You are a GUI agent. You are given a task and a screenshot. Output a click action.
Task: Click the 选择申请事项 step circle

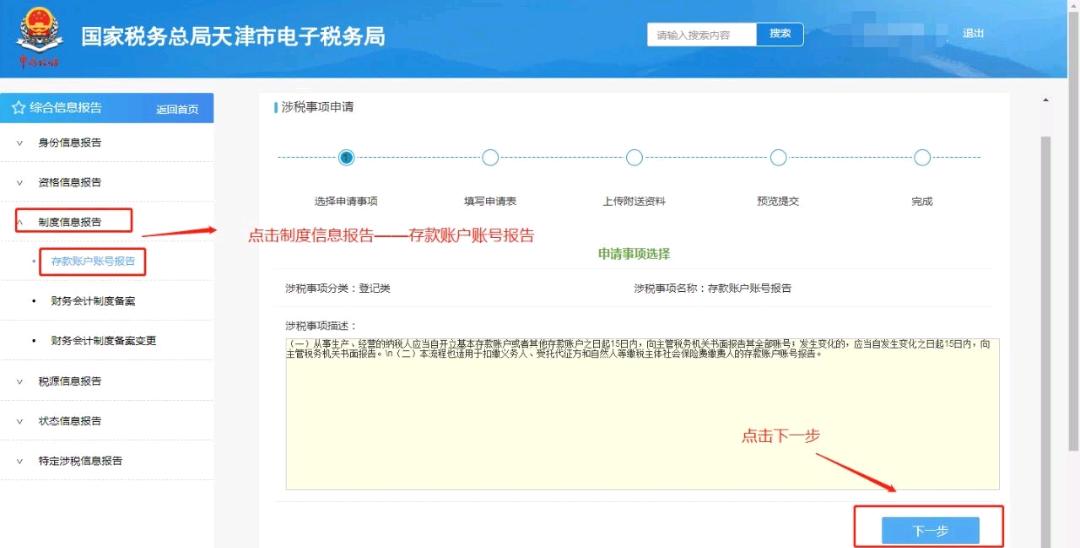point(346,157)
